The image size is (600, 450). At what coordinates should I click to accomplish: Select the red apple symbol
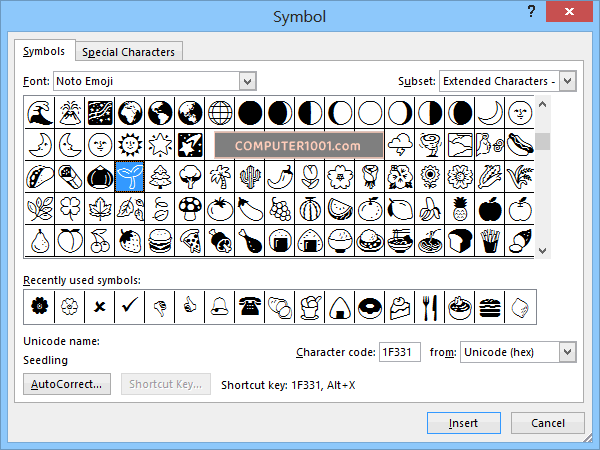490,209
